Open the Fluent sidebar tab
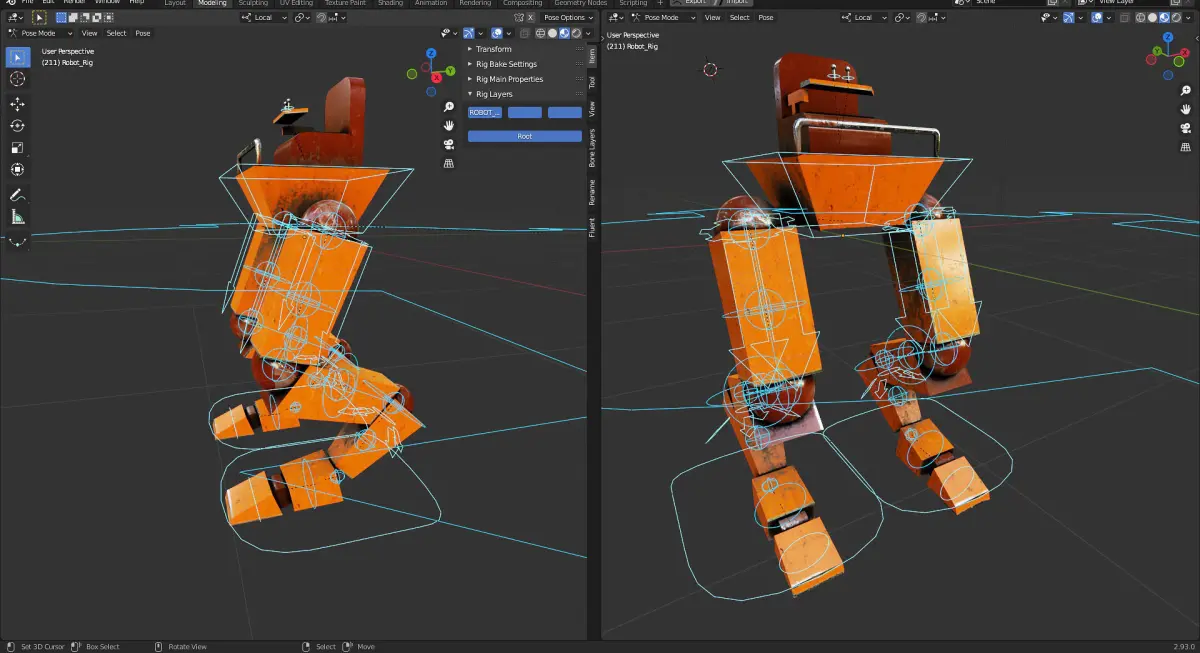 [x=592, y=227]
